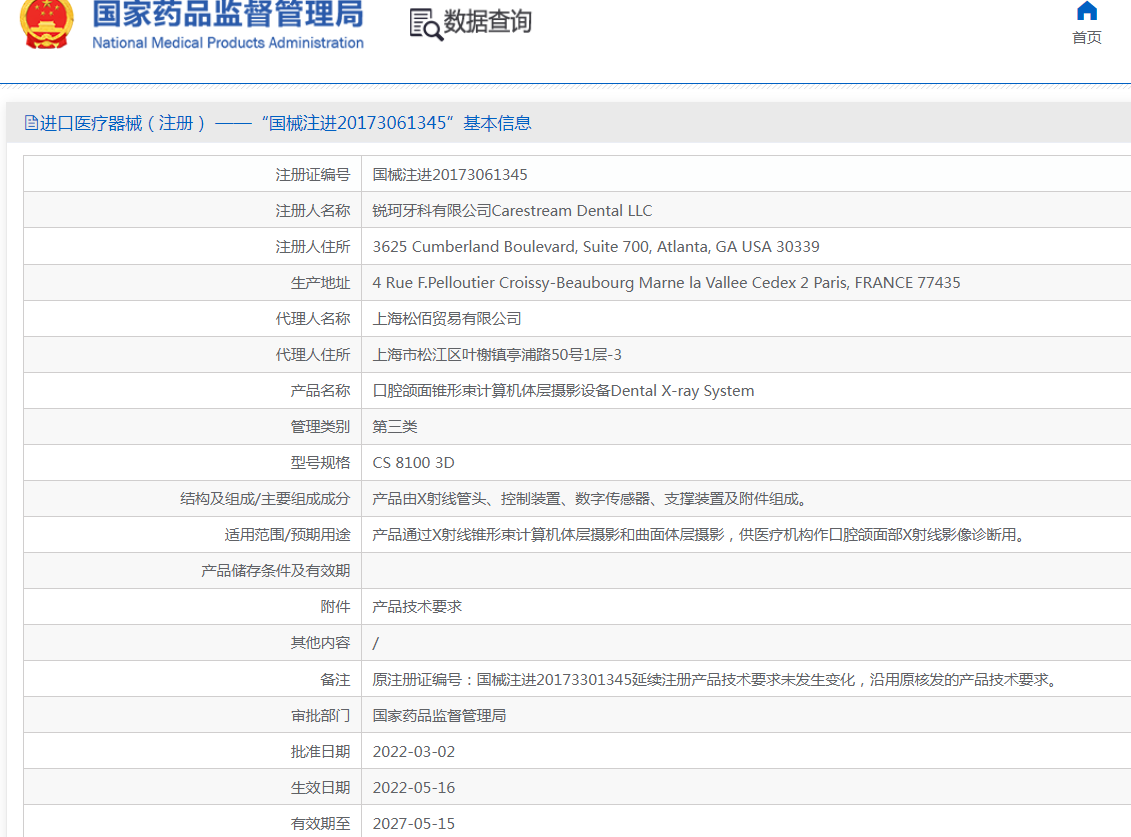The height and width of the screenshot is (837, 1131).
Task: Select product name Dental X-ray System
Action: 563,391
